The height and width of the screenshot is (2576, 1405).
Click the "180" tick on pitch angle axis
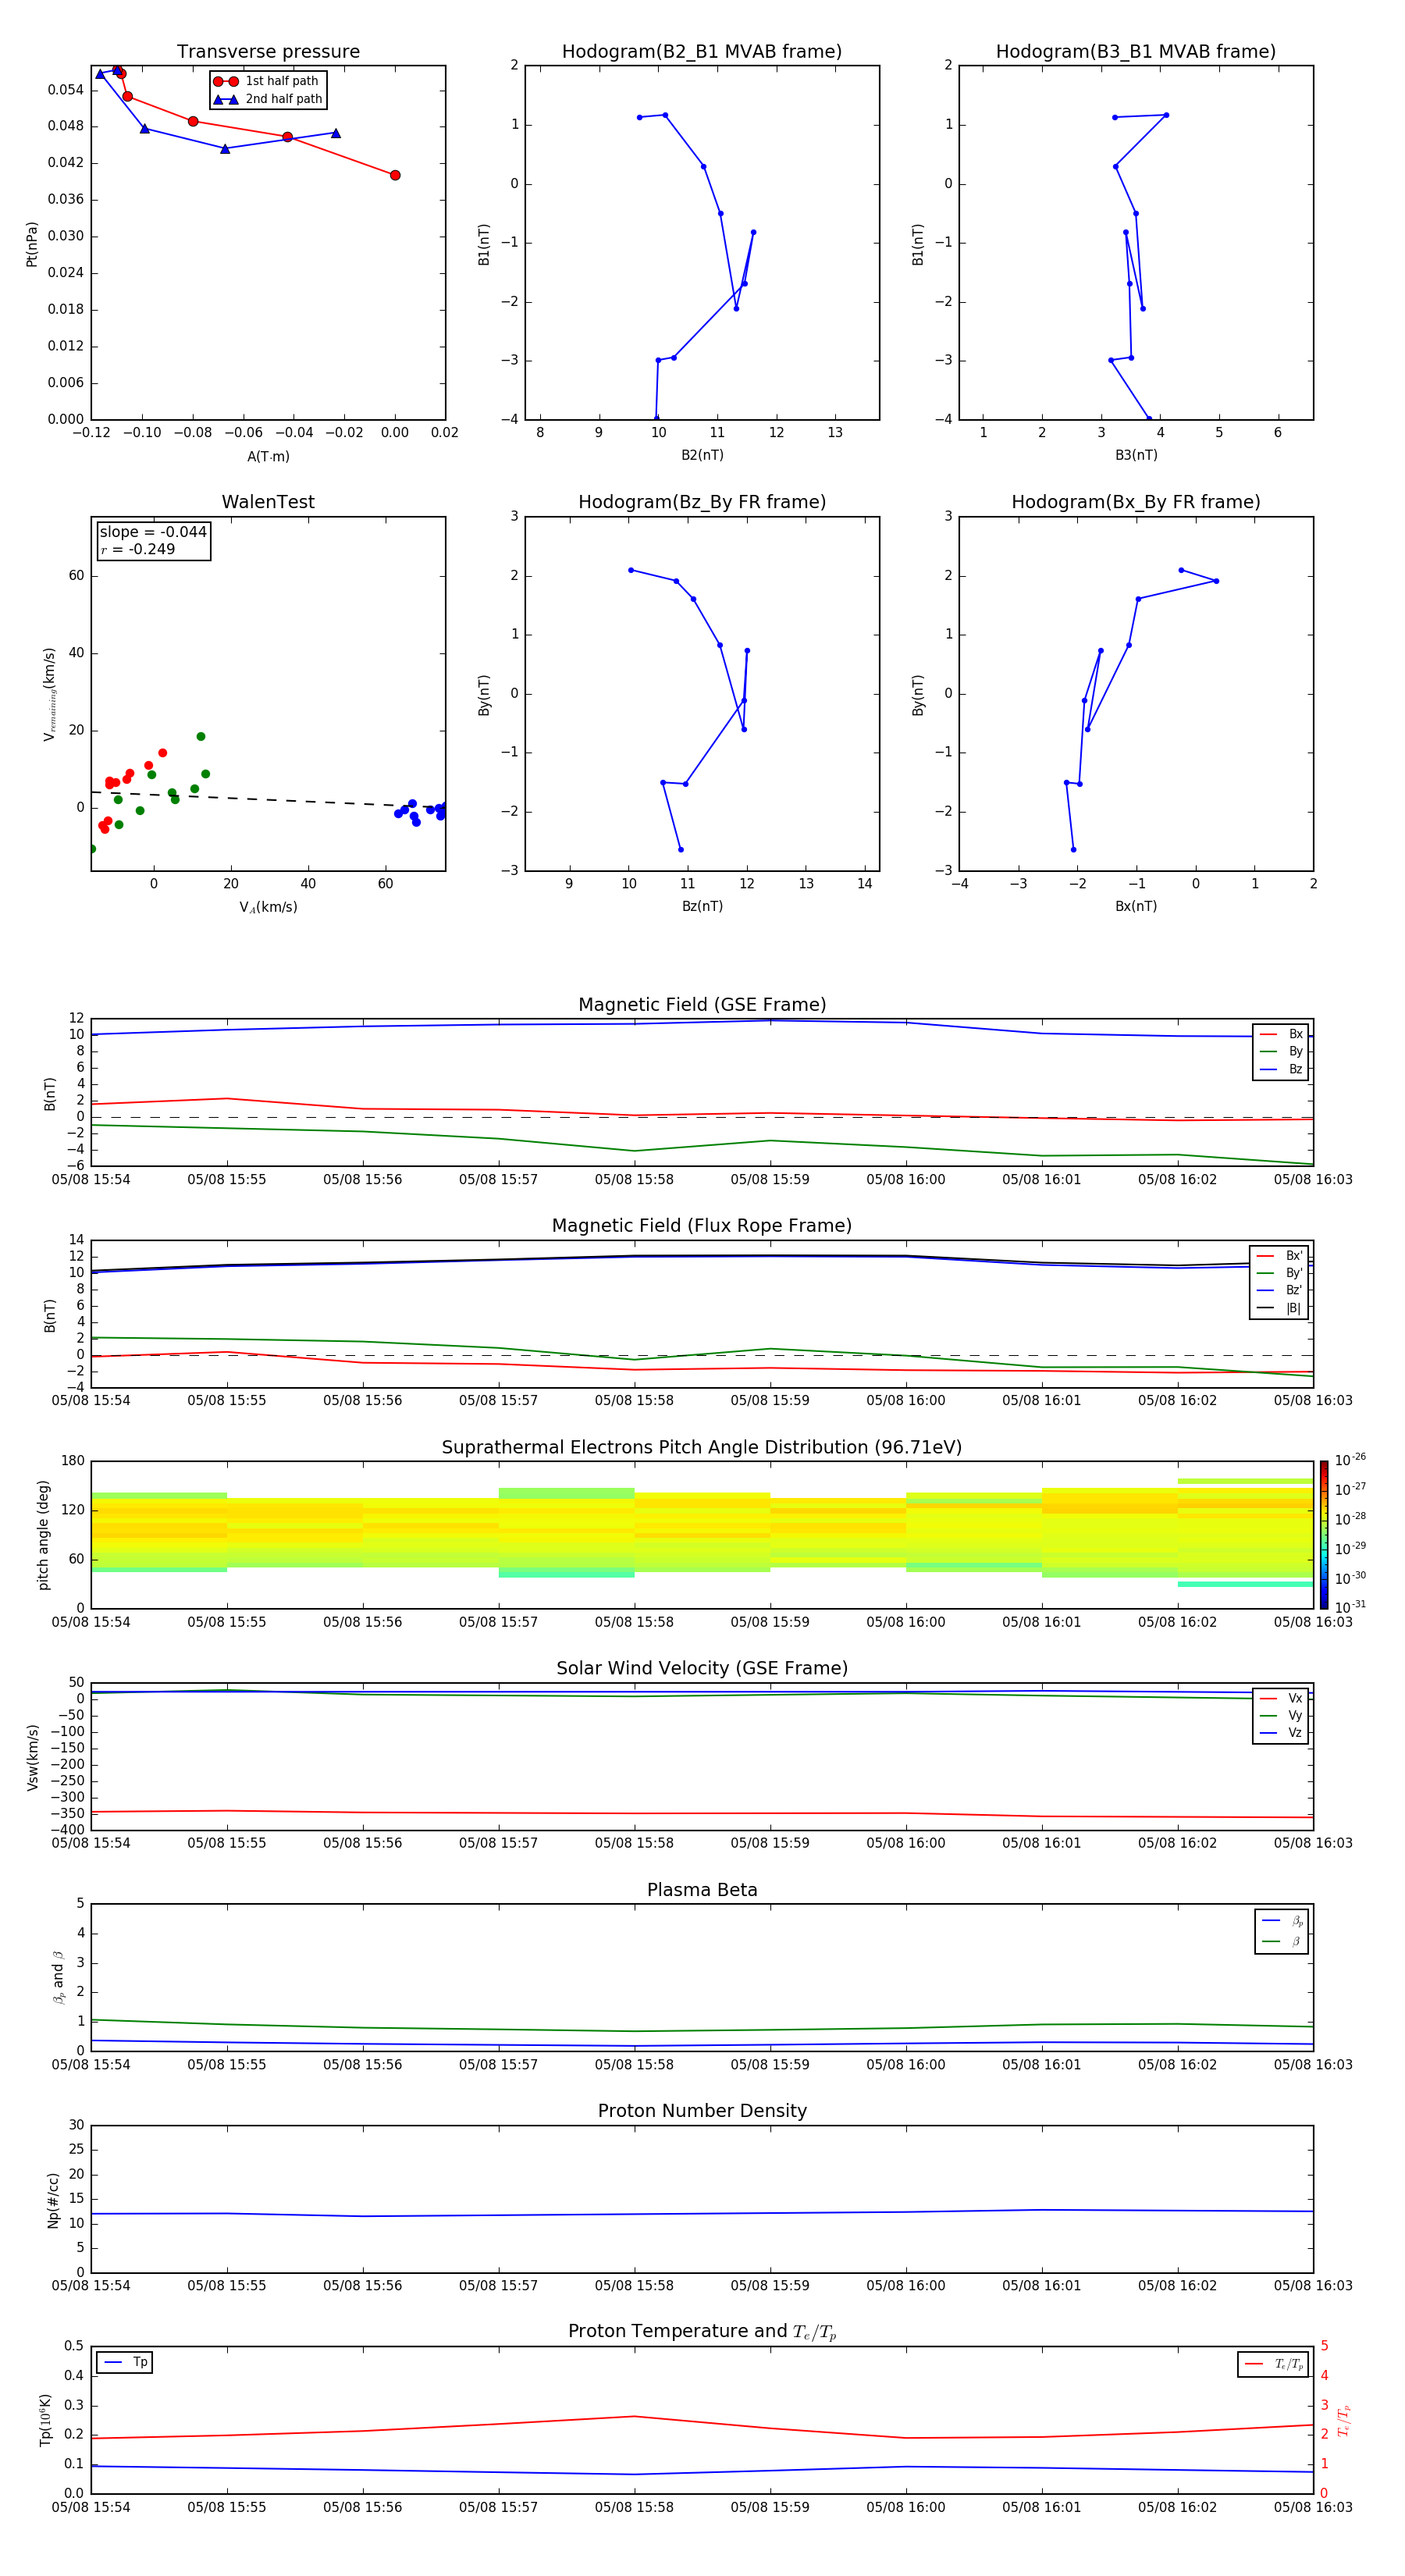click(x=73, y=1461)
